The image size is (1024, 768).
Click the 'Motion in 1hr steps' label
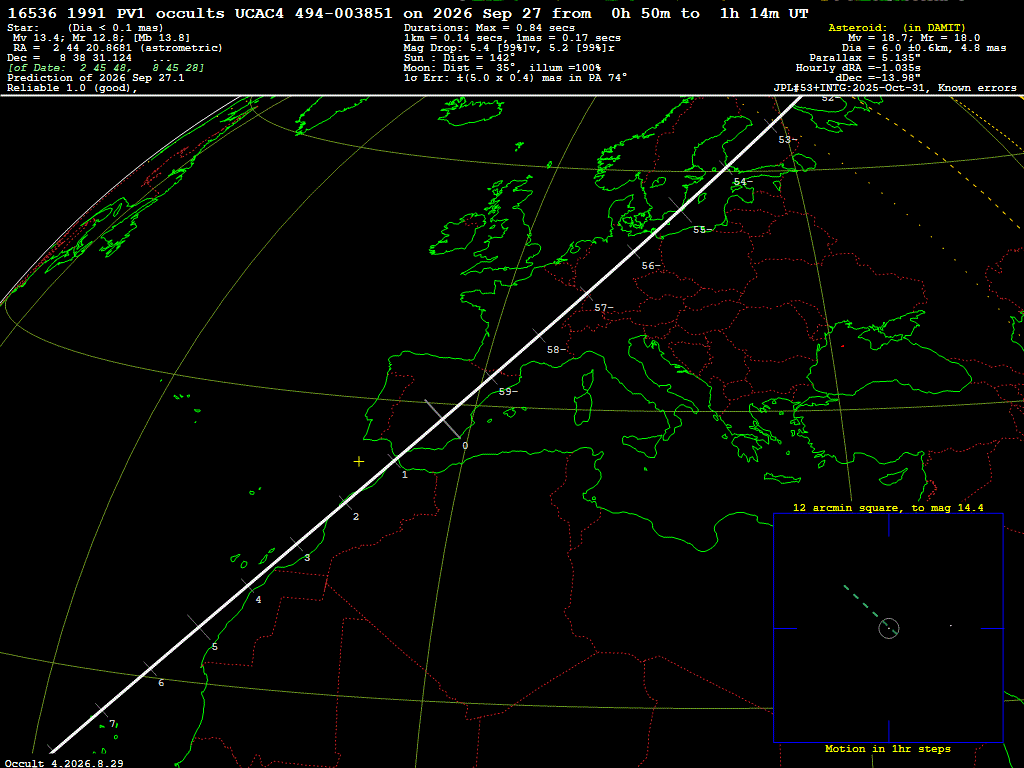[888, 749]
